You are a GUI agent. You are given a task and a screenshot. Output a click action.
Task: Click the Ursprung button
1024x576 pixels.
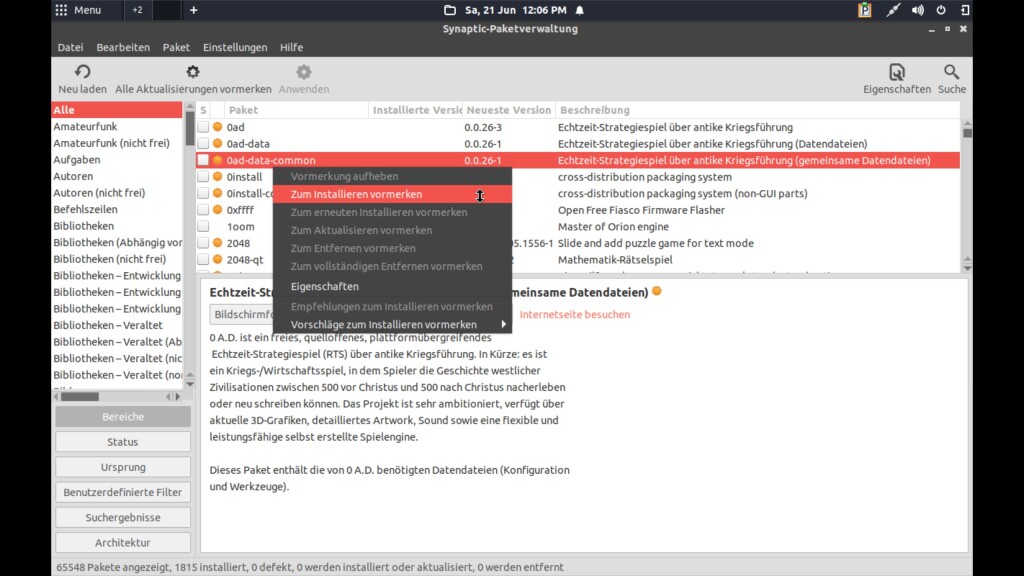point(123,467)
